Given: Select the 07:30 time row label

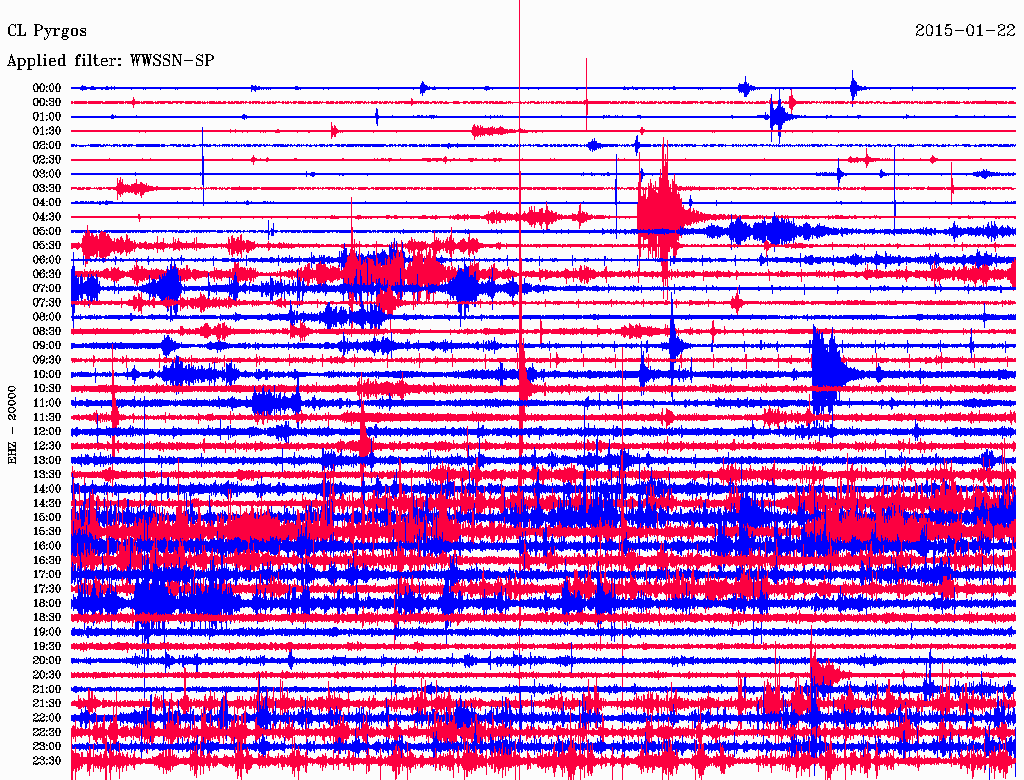Looking at the screenshot, I should [47, 303].
